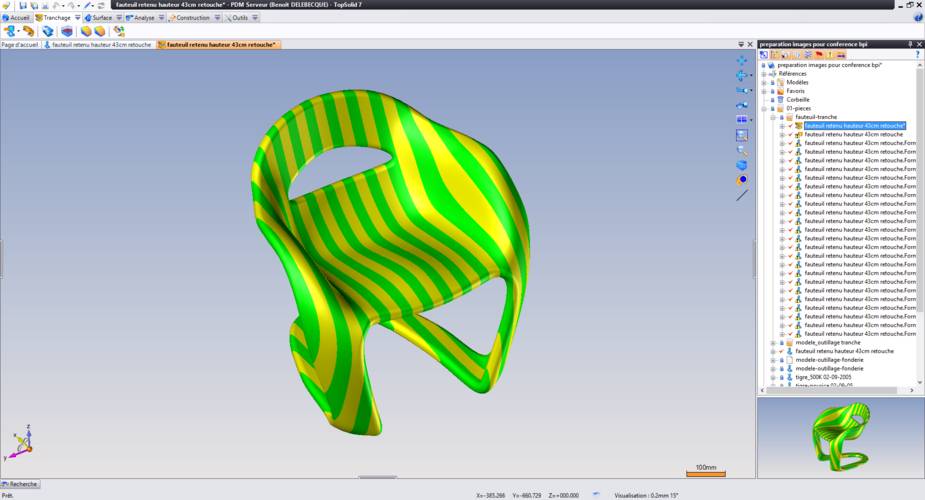Click the pin icon on project panel header
Viewport: 925px width, 500px height.
pos(910,44)
